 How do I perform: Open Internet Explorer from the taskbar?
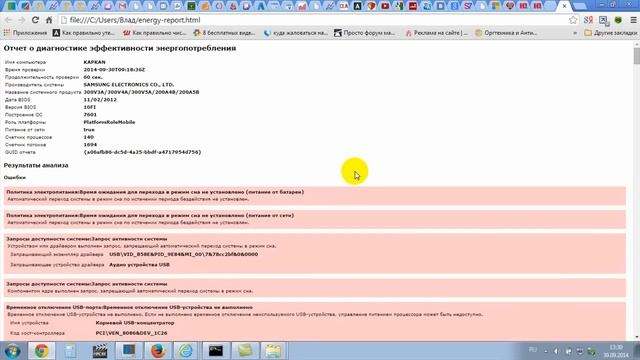point(186,351)
